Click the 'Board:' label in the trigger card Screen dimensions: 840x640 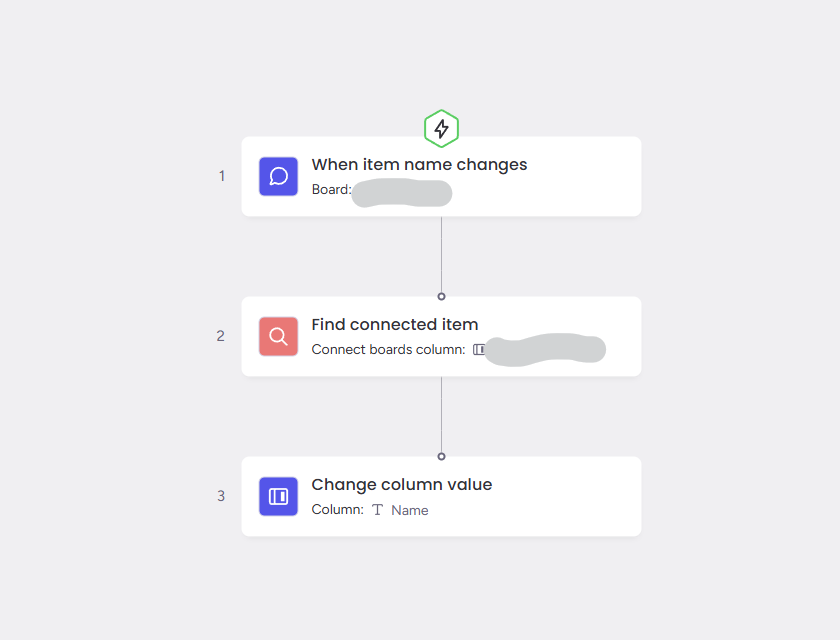click(331, 190)
